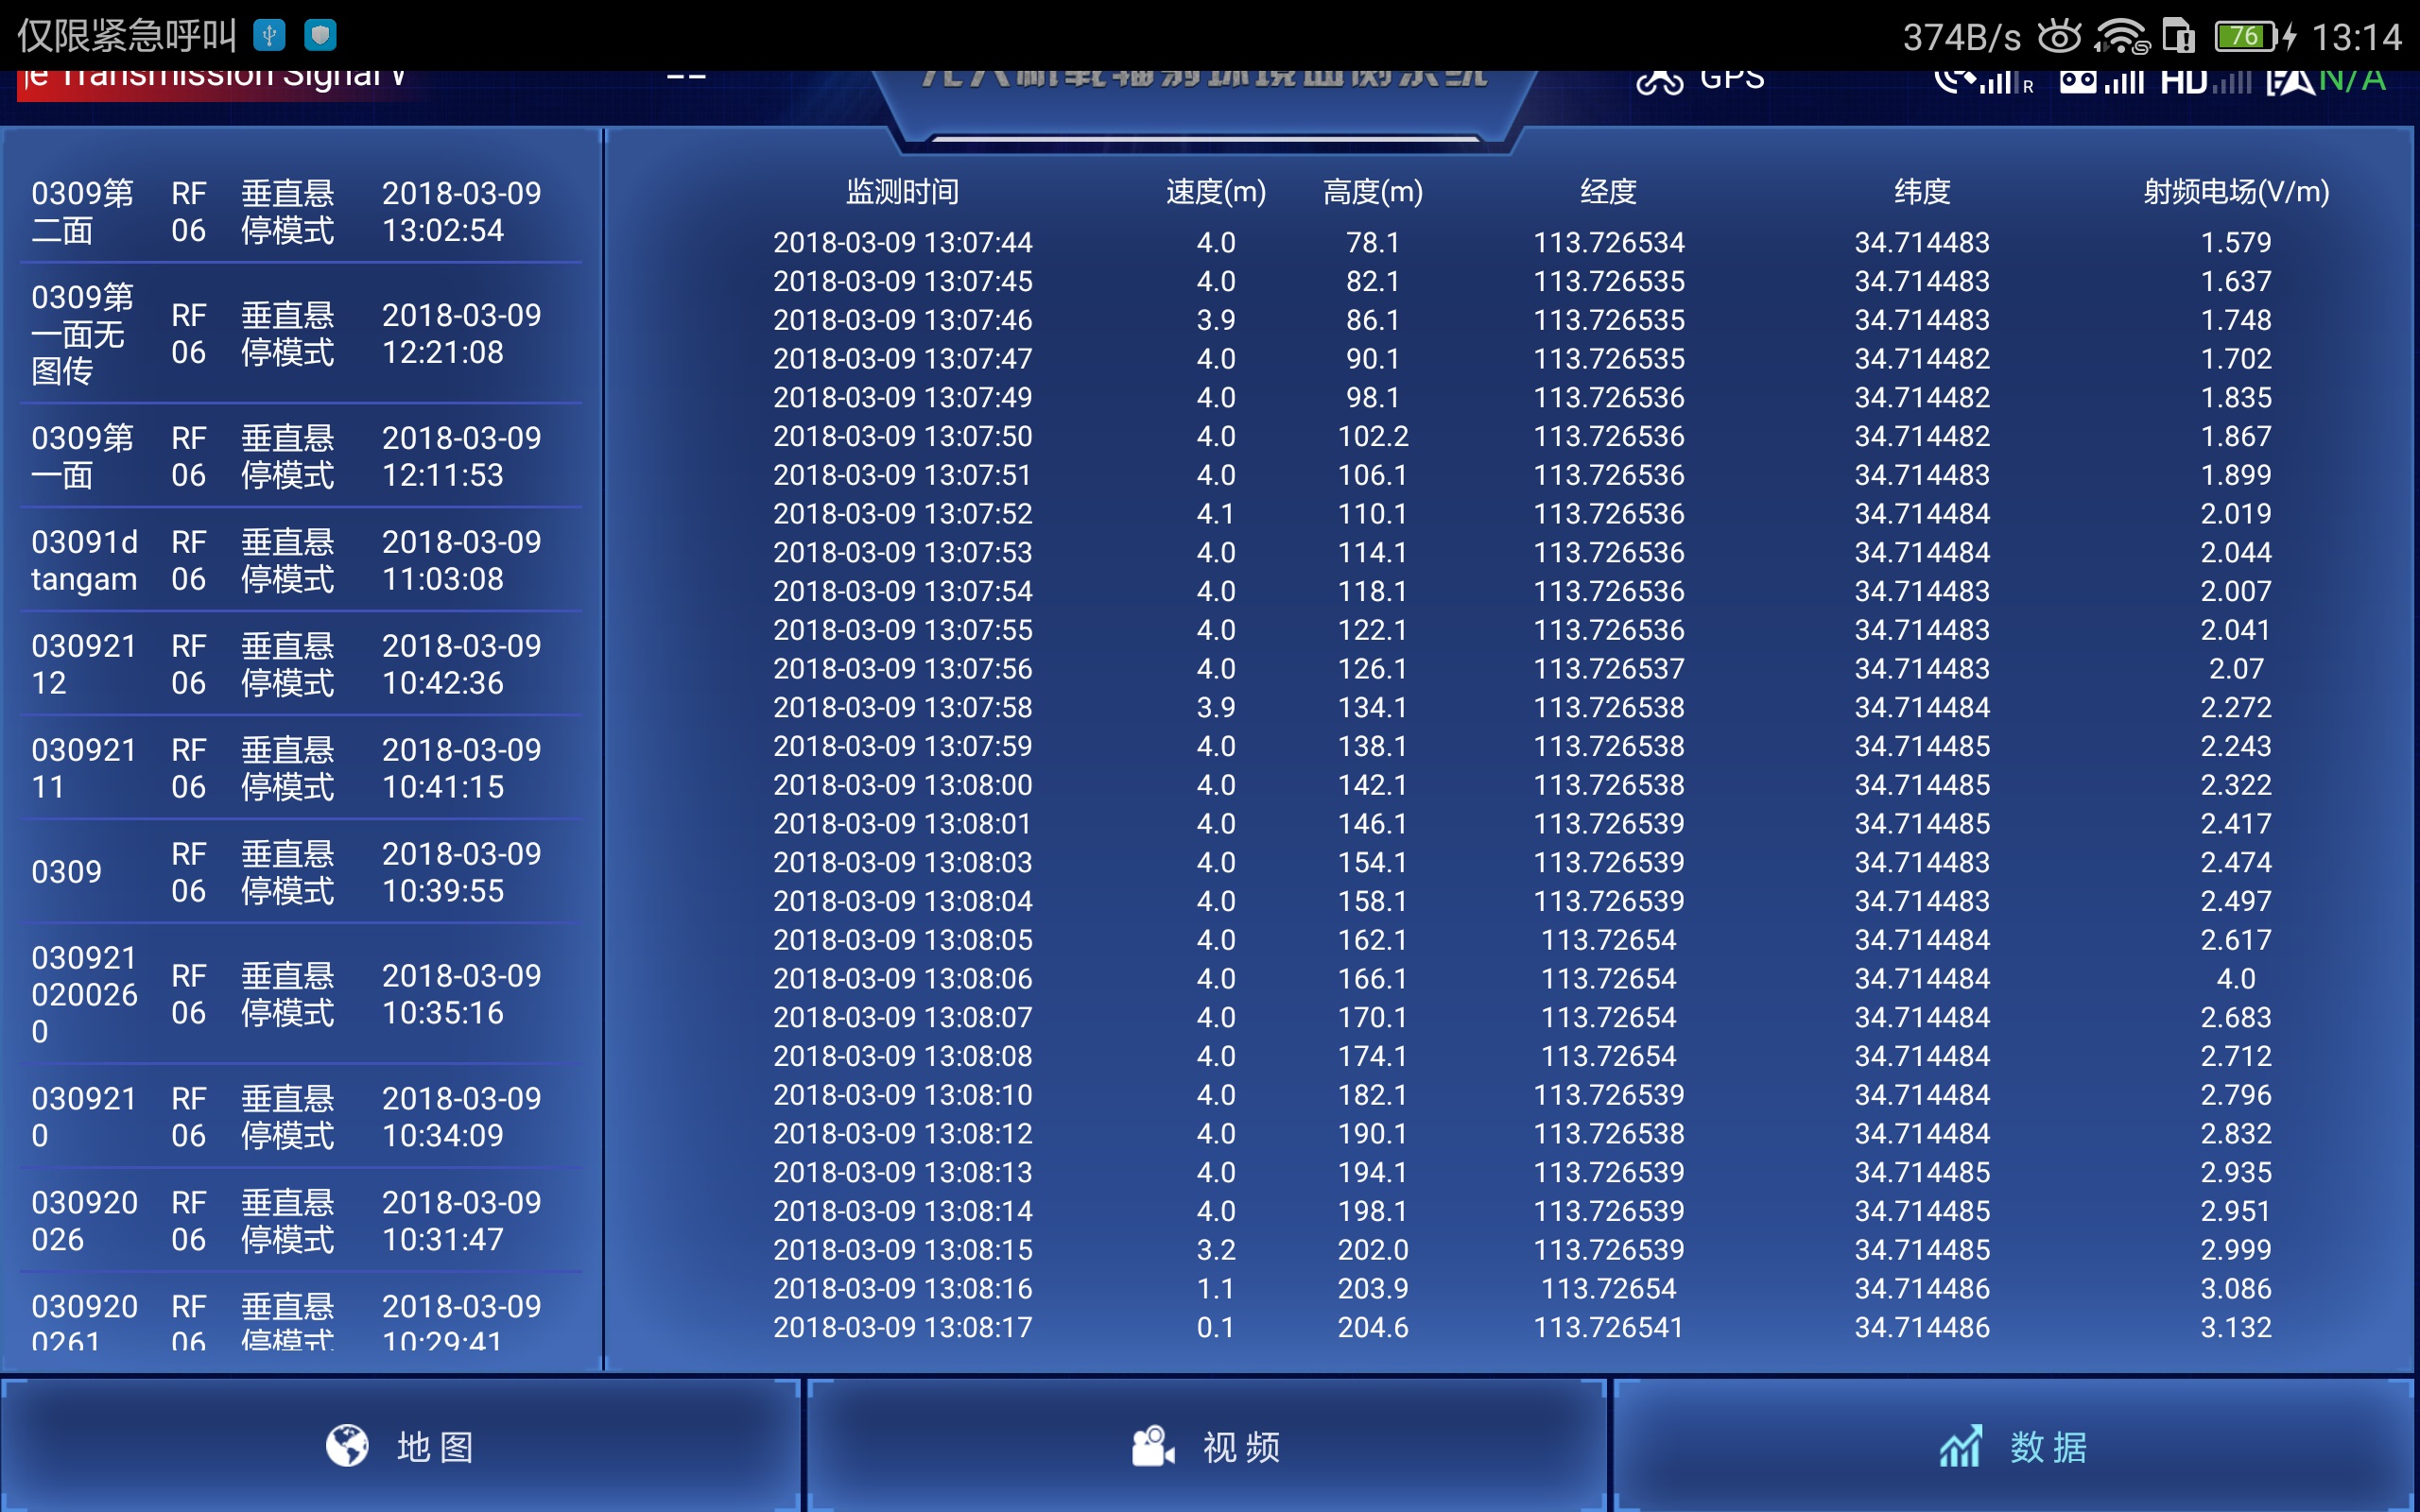Tap the chart icon on the 数据 tab
This screenshot has width=2420, height=1512.
(x=1959, y=1446)
